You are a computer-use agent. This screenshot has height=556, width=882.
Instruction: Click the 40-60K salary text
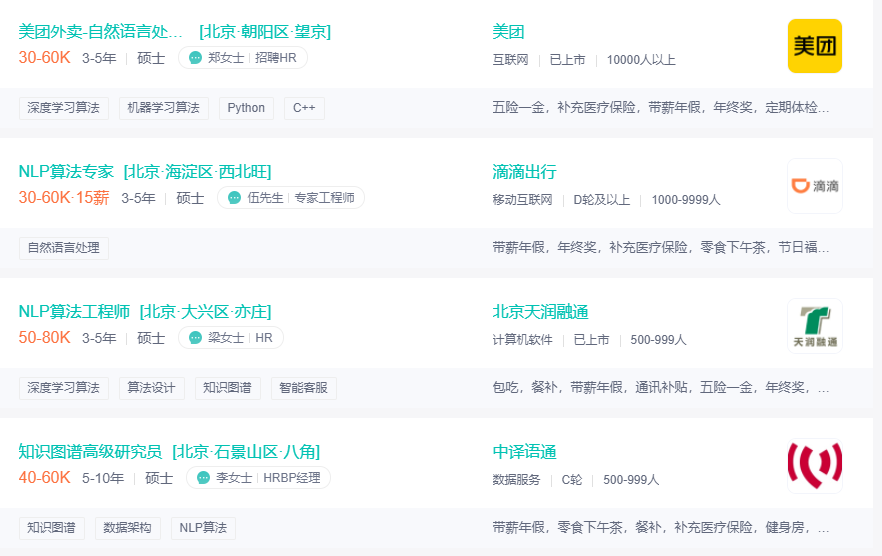pyautogui.click(x=44, y=478)
